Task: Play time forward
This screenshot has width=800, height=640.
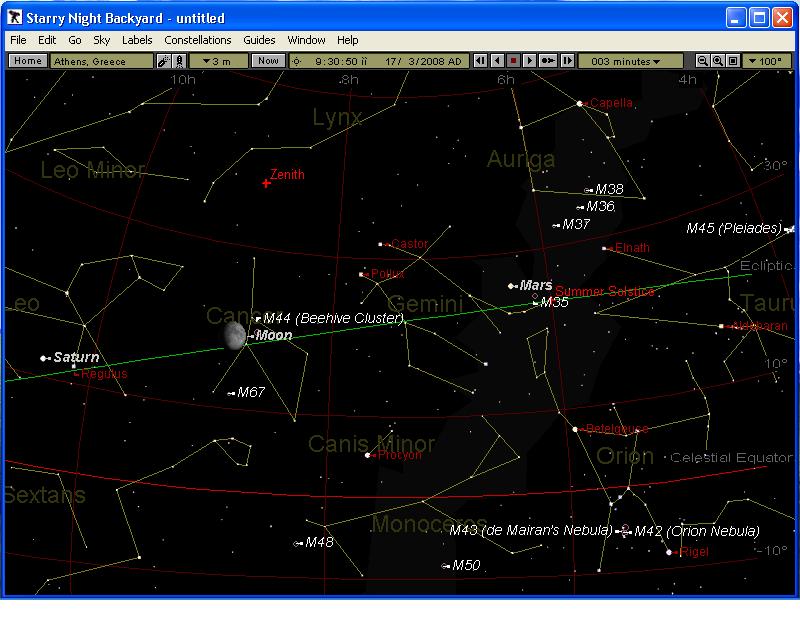Action: (x=530, y=61)
